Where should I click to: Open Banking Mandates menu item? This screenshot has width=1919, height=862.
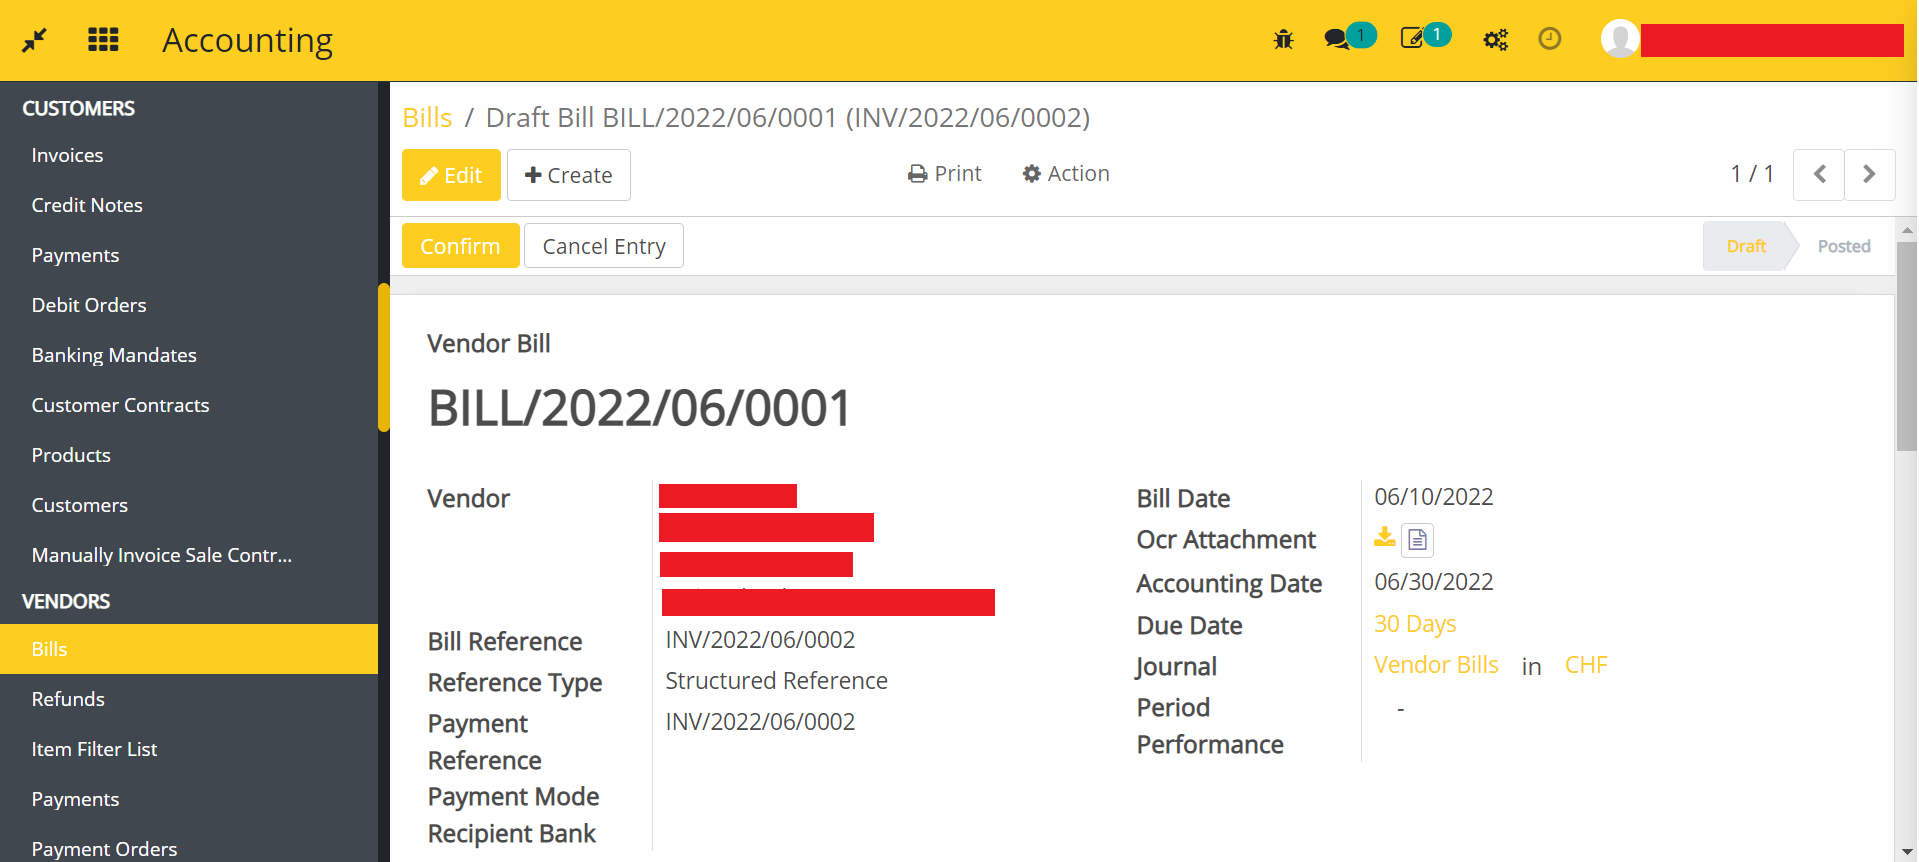[114, 355]
